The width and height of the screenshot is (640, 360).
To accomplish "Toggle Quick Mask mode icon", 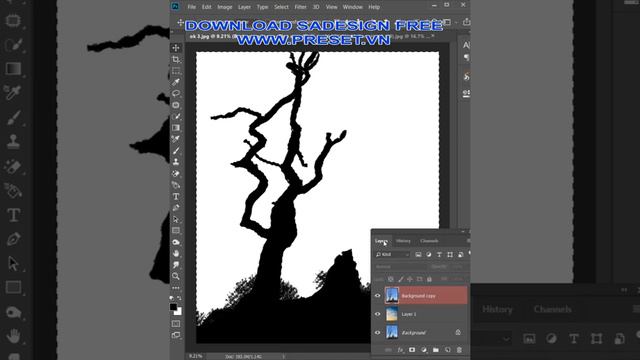I will [x=176, y=324].
